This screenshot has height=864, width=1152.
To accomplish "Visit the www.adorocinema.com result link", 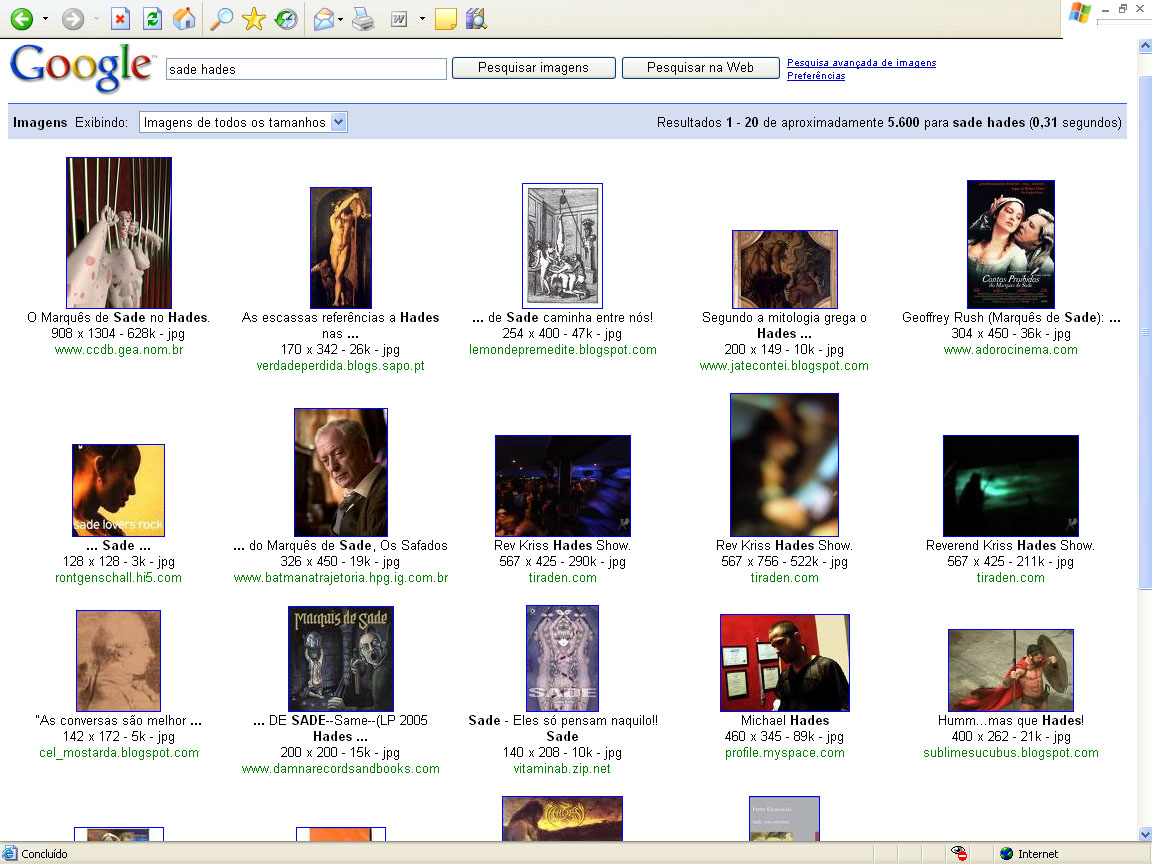I will [1010, 350].
